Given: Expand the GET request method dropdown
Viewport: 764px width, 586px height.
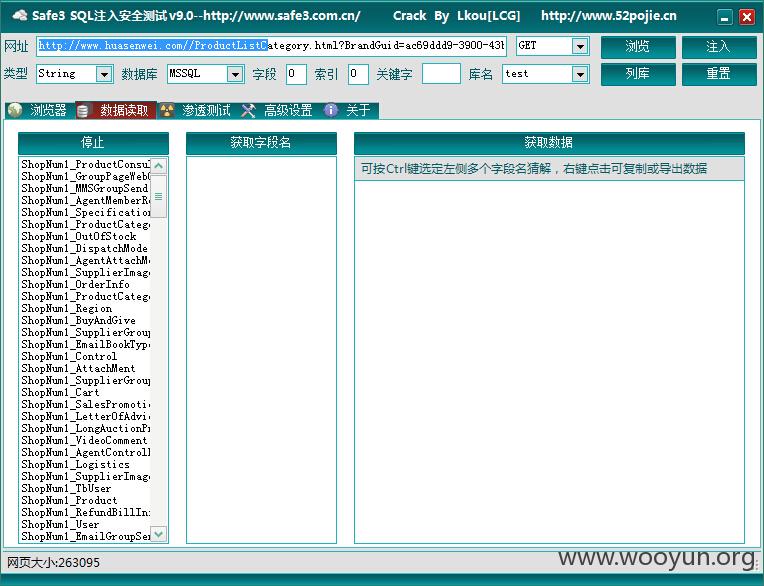Looking at the screenshot, I should (580, 46).
